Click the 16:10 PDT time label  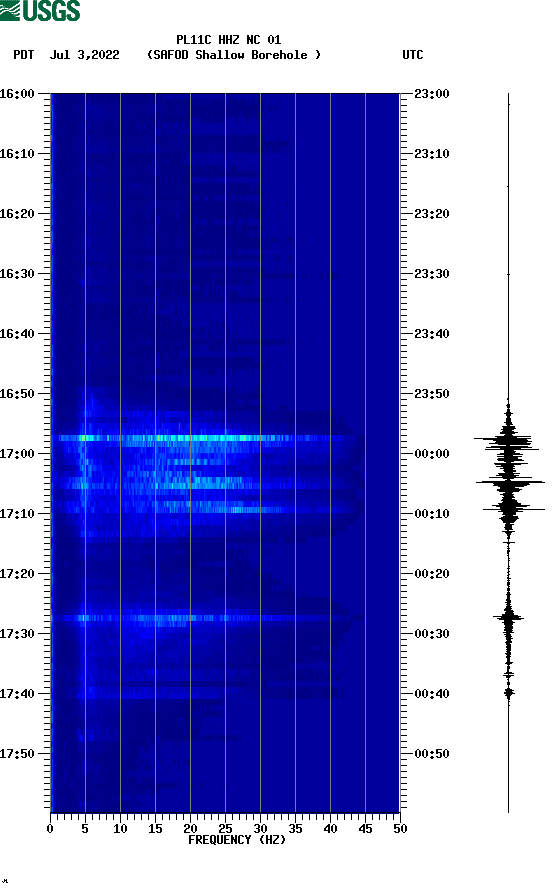pyautogui.click(x=17, y=154)
